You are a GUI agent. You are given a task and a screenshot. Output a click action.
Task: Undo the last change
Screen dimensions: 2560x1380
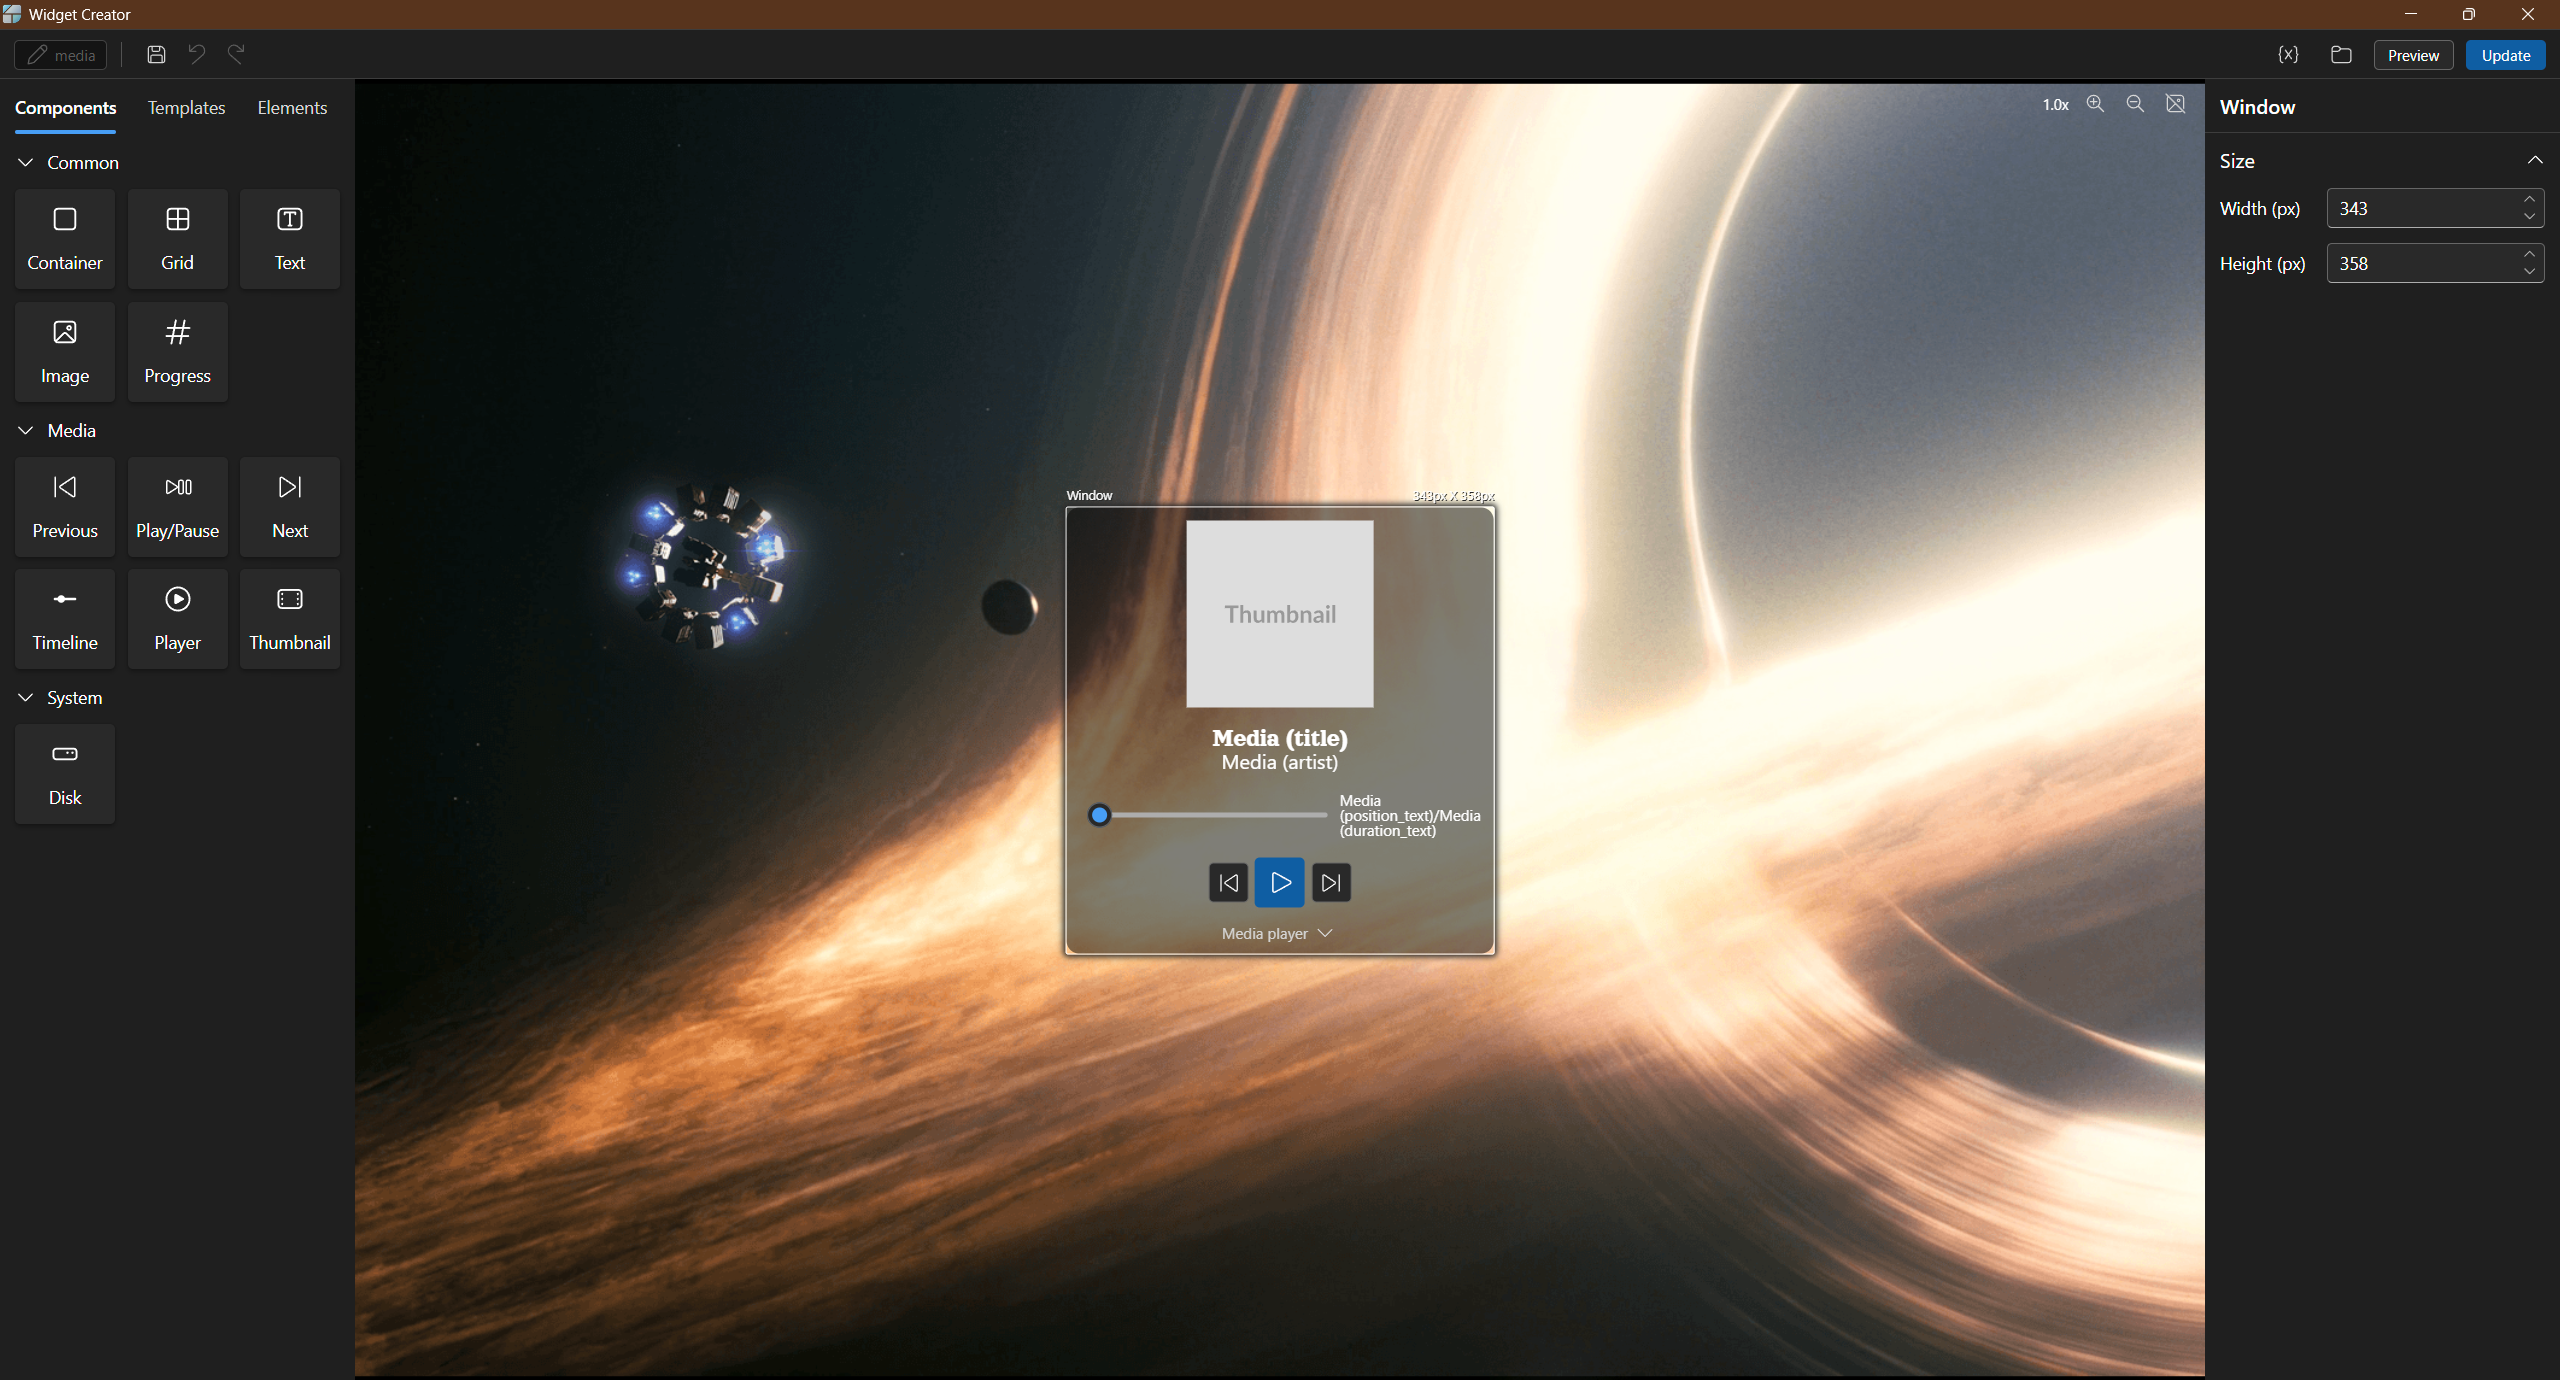point(196,54)
